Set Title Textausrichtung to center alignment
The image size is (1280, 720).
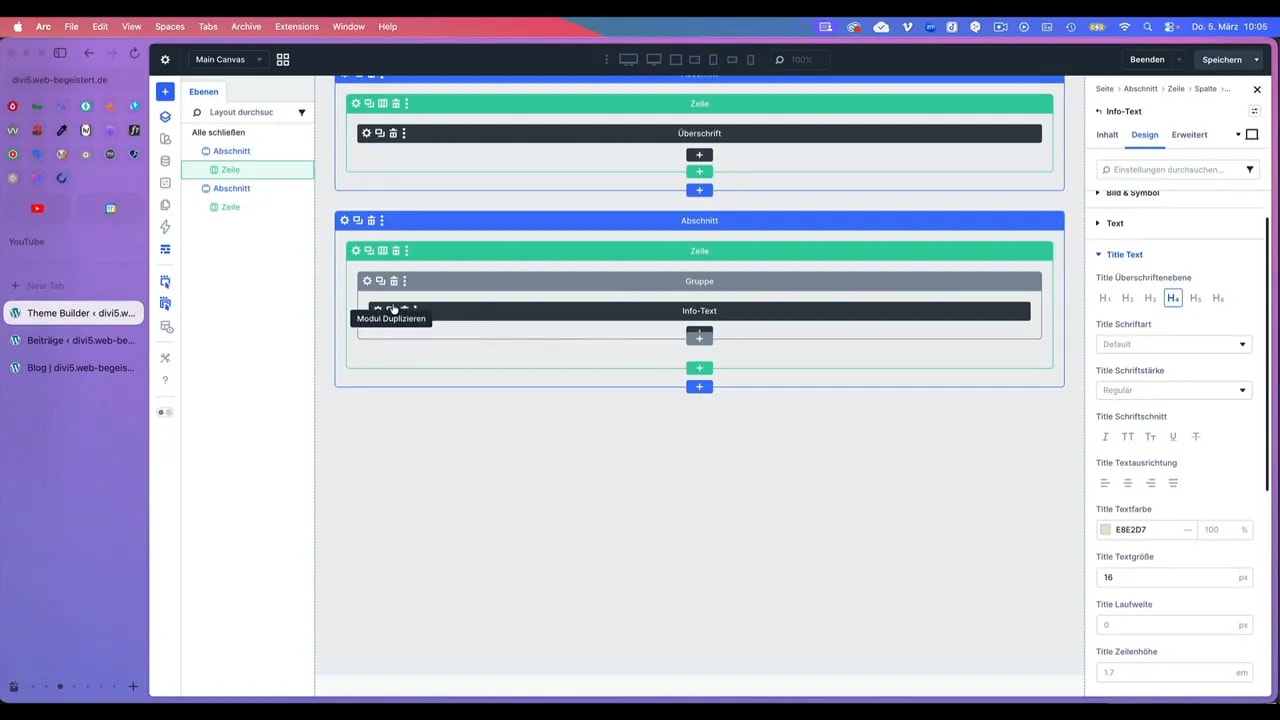[1127, 483]
